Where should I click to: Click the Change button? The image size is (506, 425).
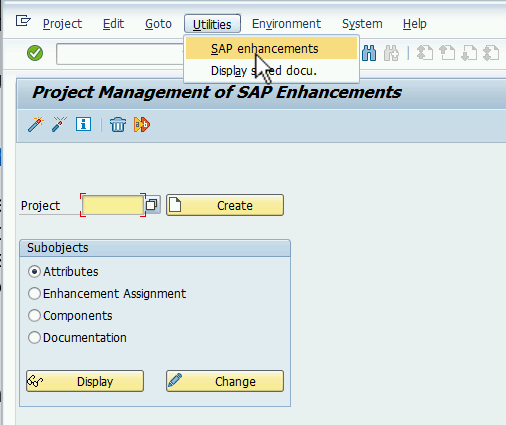click(x=225, y=381)
